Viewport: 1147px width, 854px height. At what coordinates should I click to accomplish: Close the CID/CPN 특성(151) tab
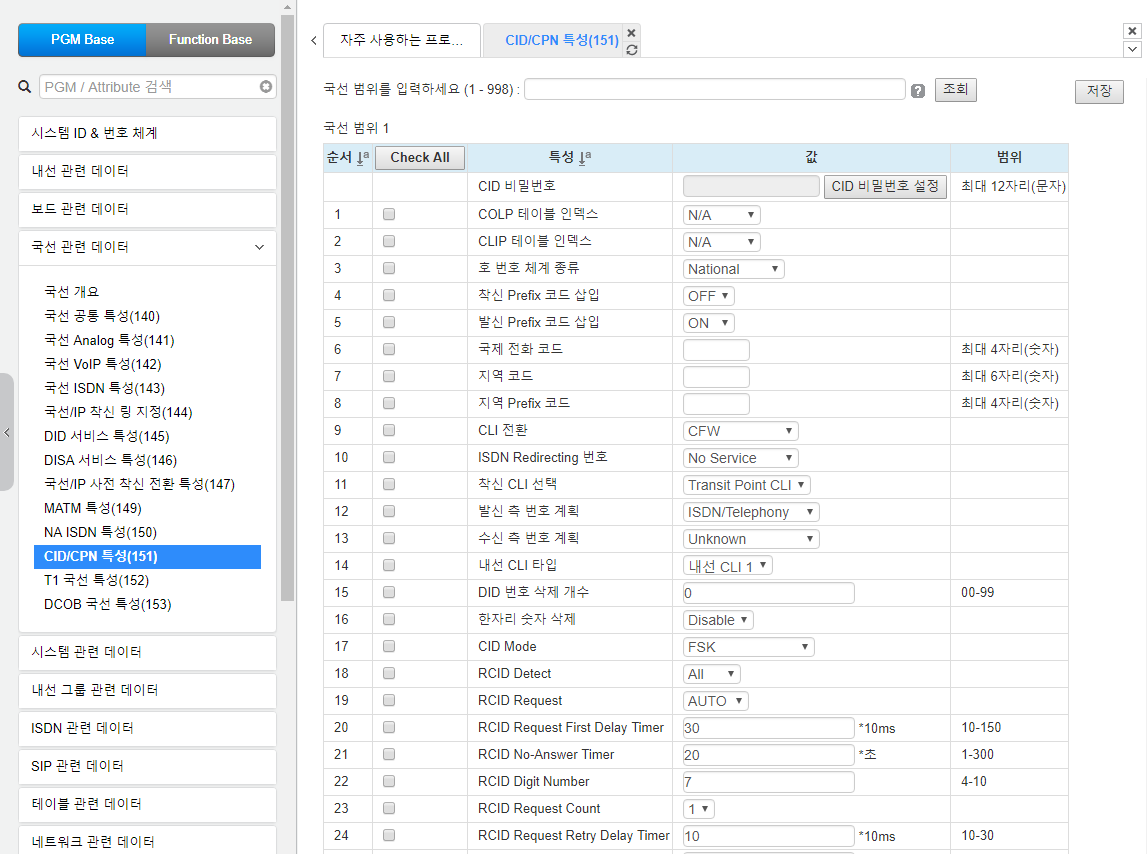(632, 33)
